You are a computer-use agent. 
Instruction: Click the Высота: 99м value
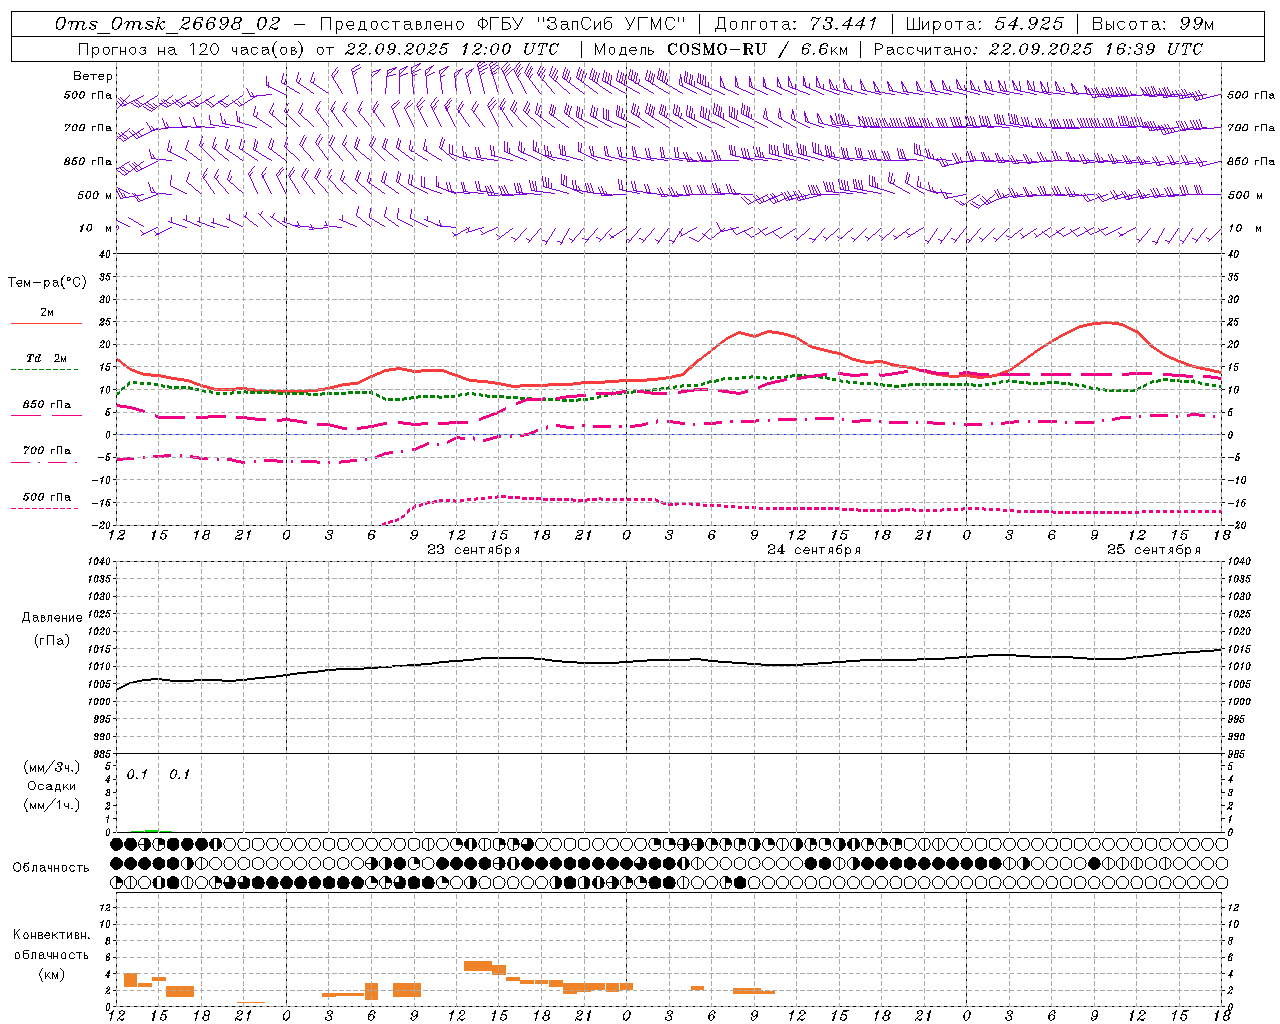1153,24
